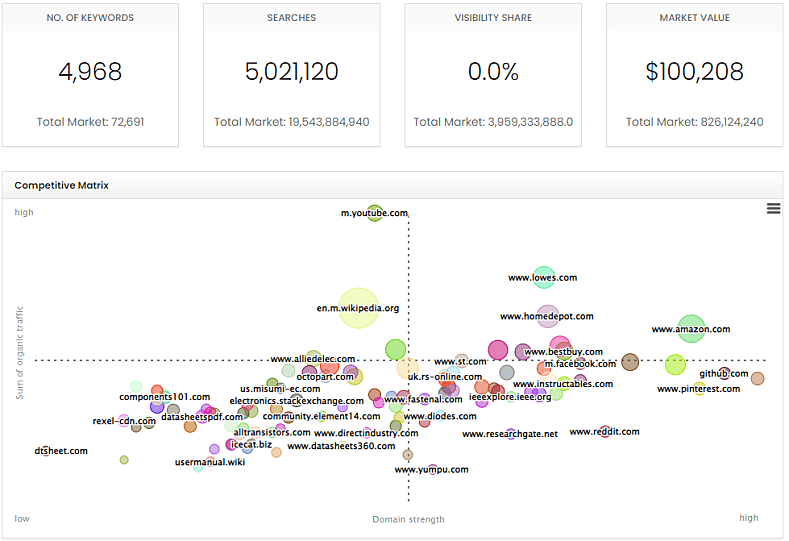
Task: Select the community.element14.com label
Action: (321, 416)
